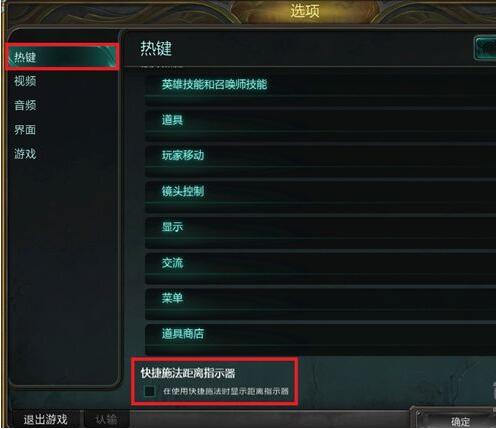Open the 游戏 settings tab
The width and height of the screenshot is (496, 429).
[x=25, y=154]
